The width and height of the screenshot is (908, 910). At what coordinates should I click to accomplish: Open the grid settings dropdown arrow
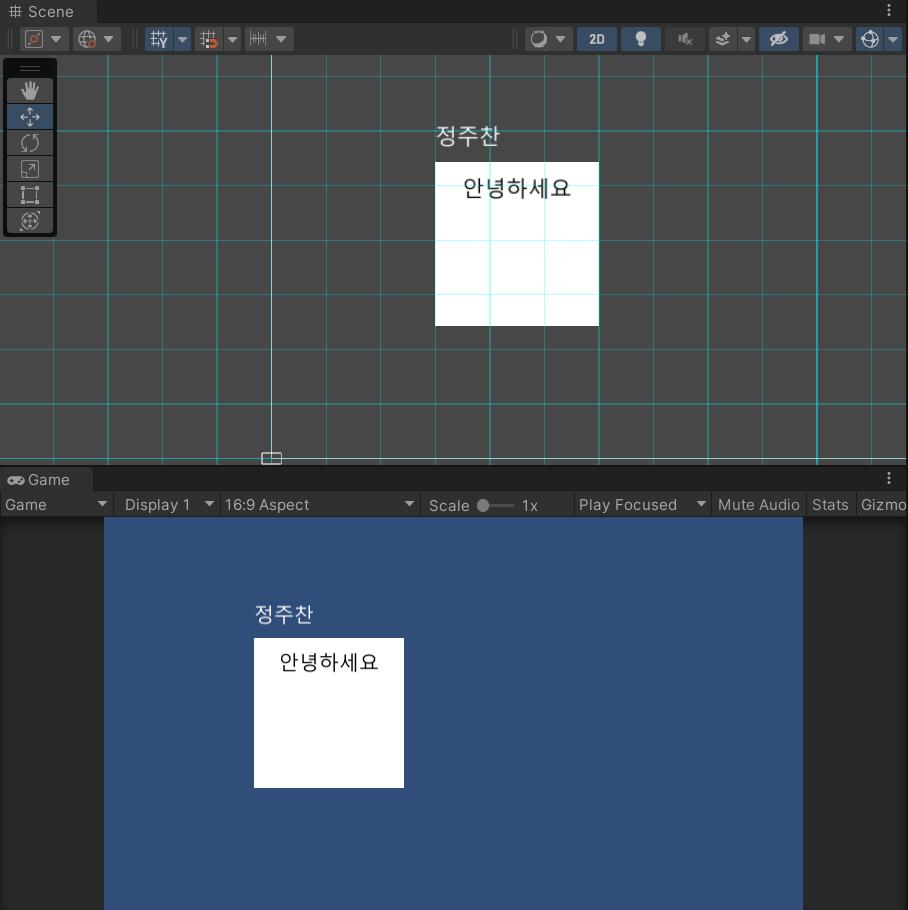pyautogui.click(x=182, y=39)
